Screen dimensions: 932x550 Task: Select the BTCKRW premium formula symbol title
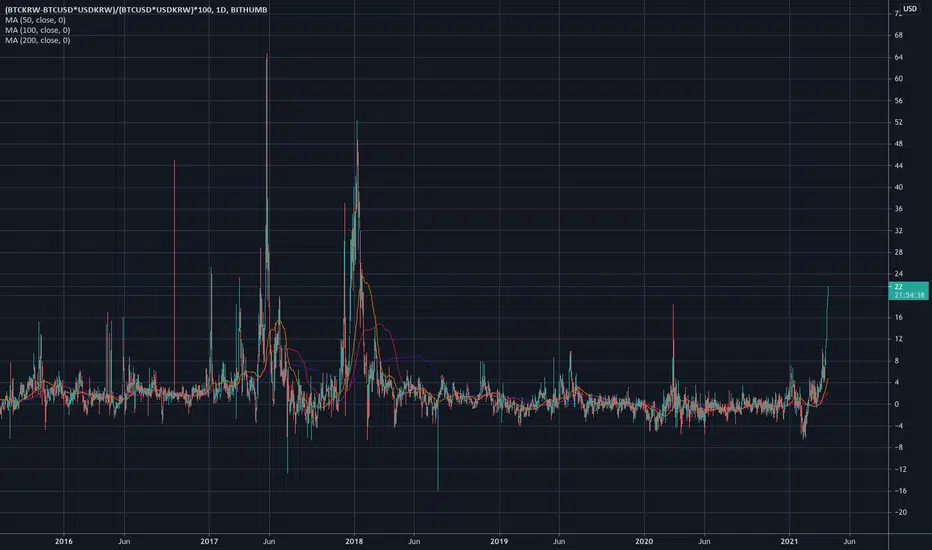[136, 10]
